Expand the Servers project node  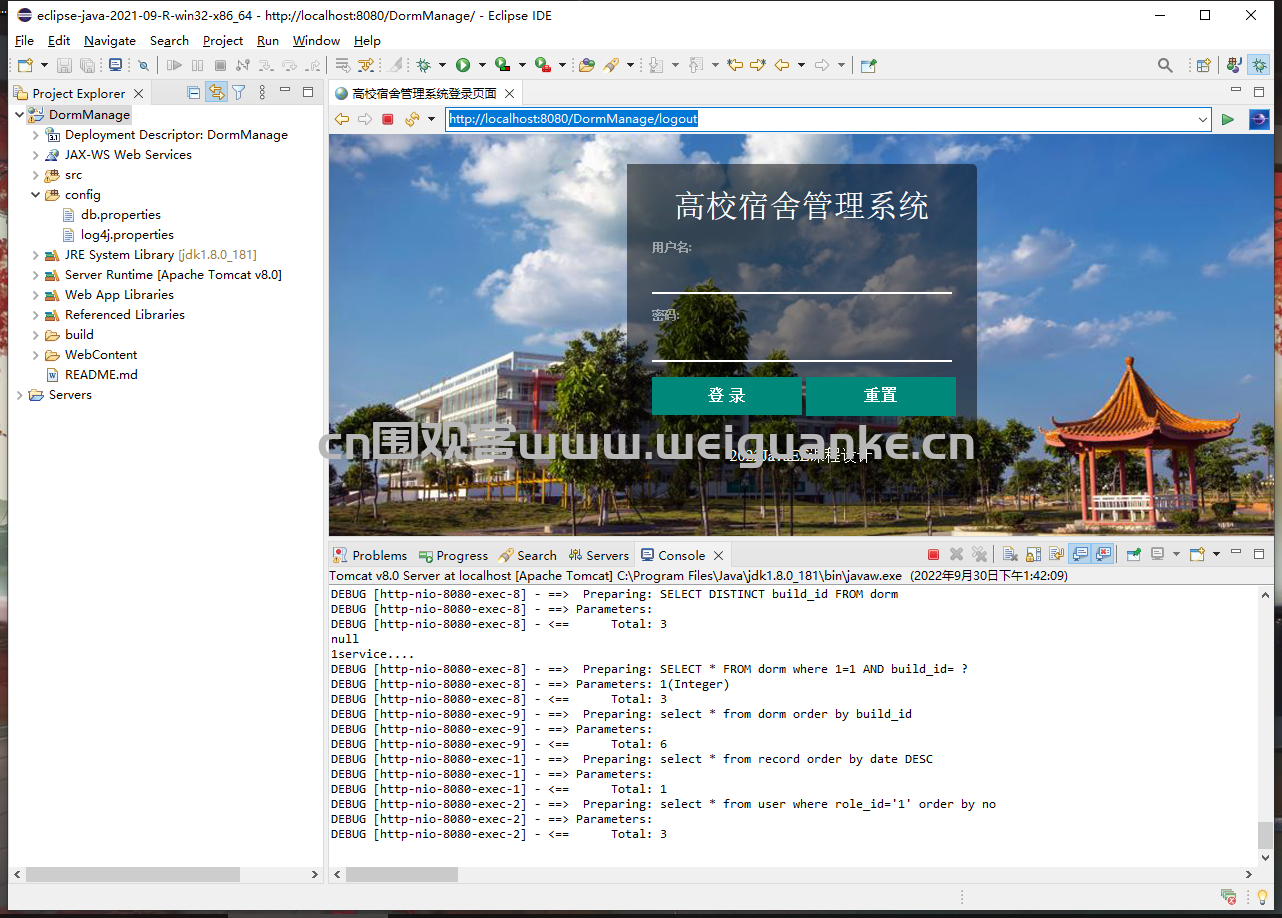click(x=20, y=395)
